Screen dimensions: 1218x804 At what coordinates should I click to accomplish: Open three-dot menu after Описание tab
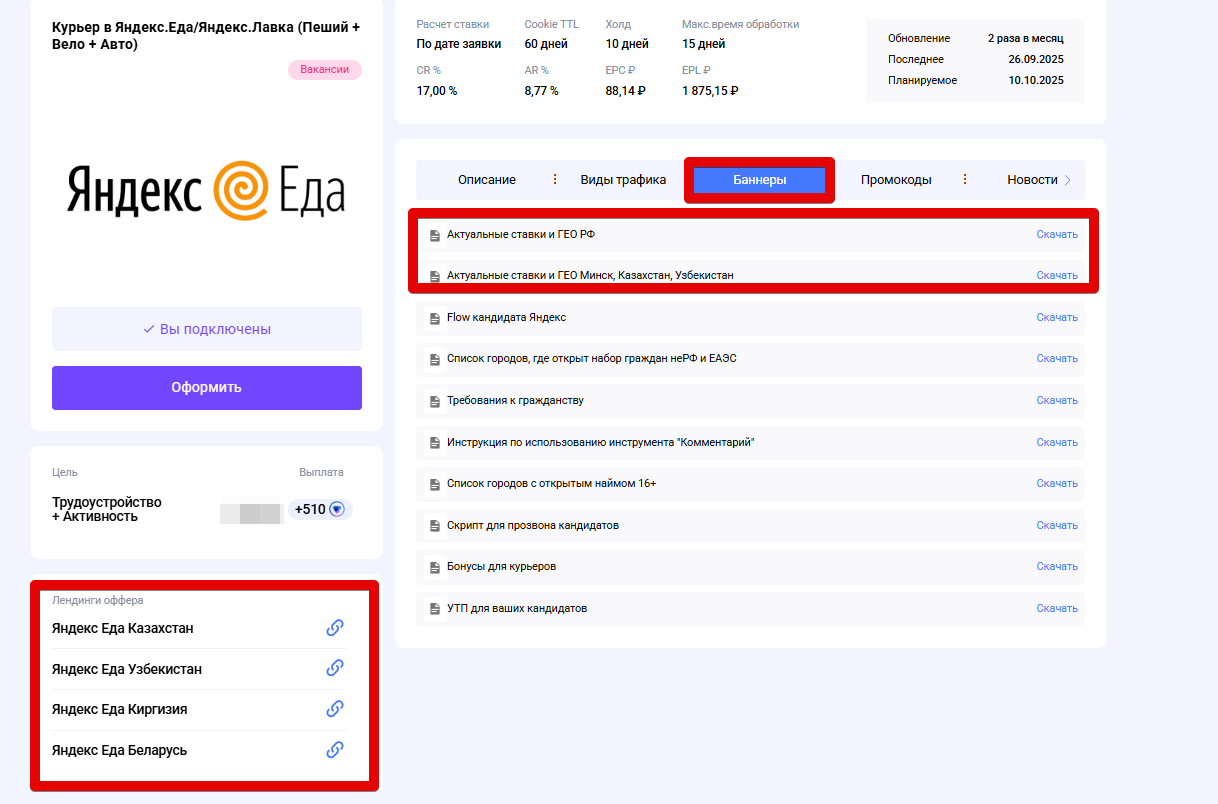click(x=556, y=180)
